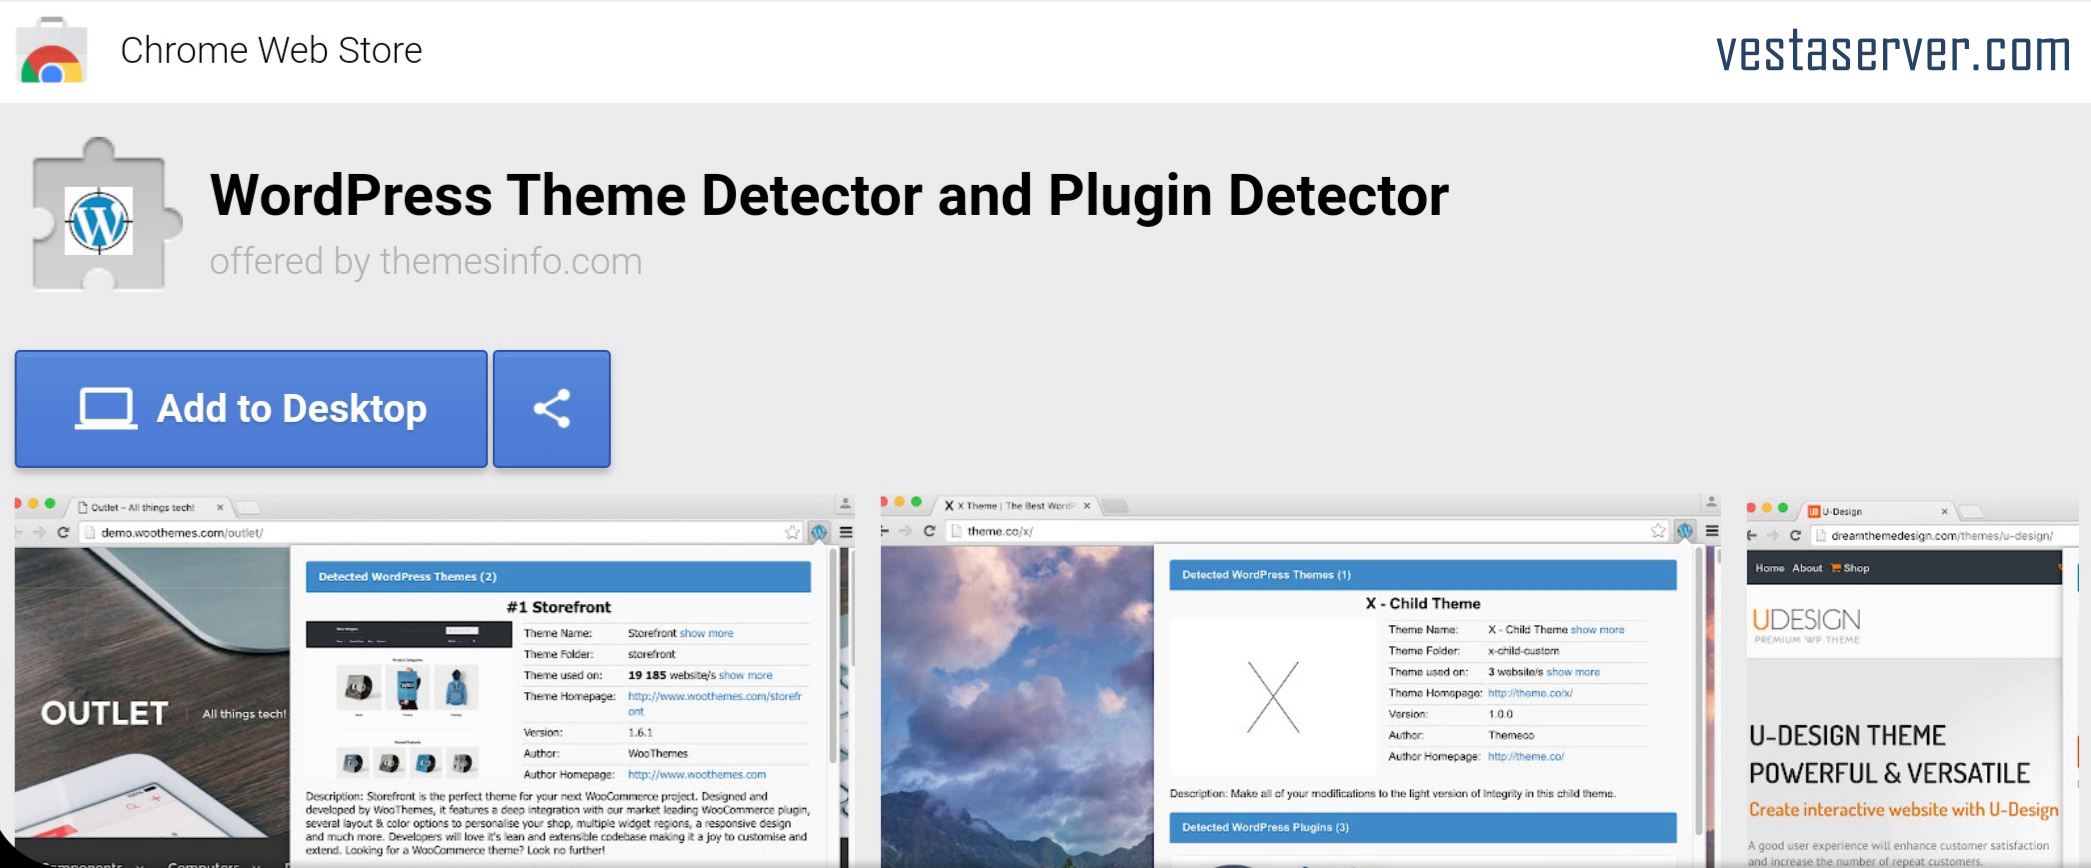Open the hamburger menu in the woothemes browser

tap(846, 532)
